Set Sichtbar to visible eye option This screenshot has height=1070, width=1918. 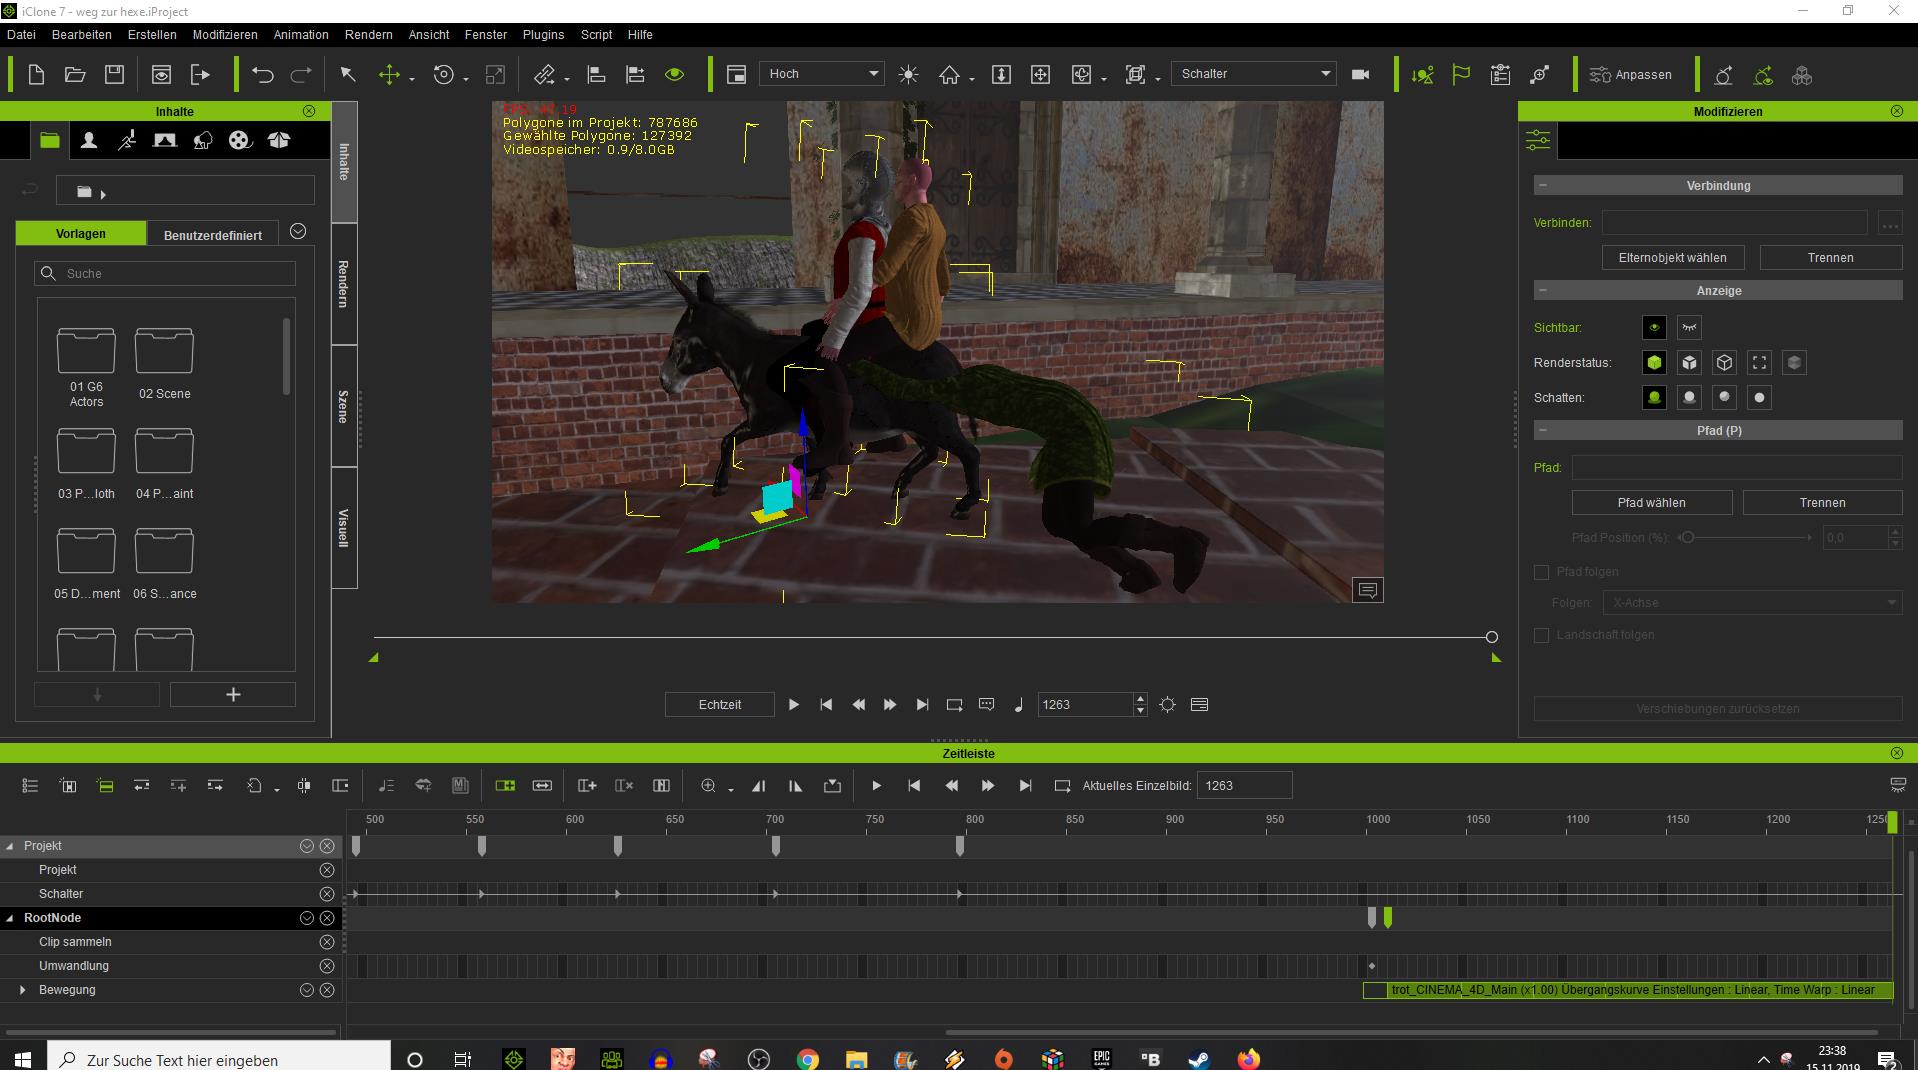coord(1654,328)
